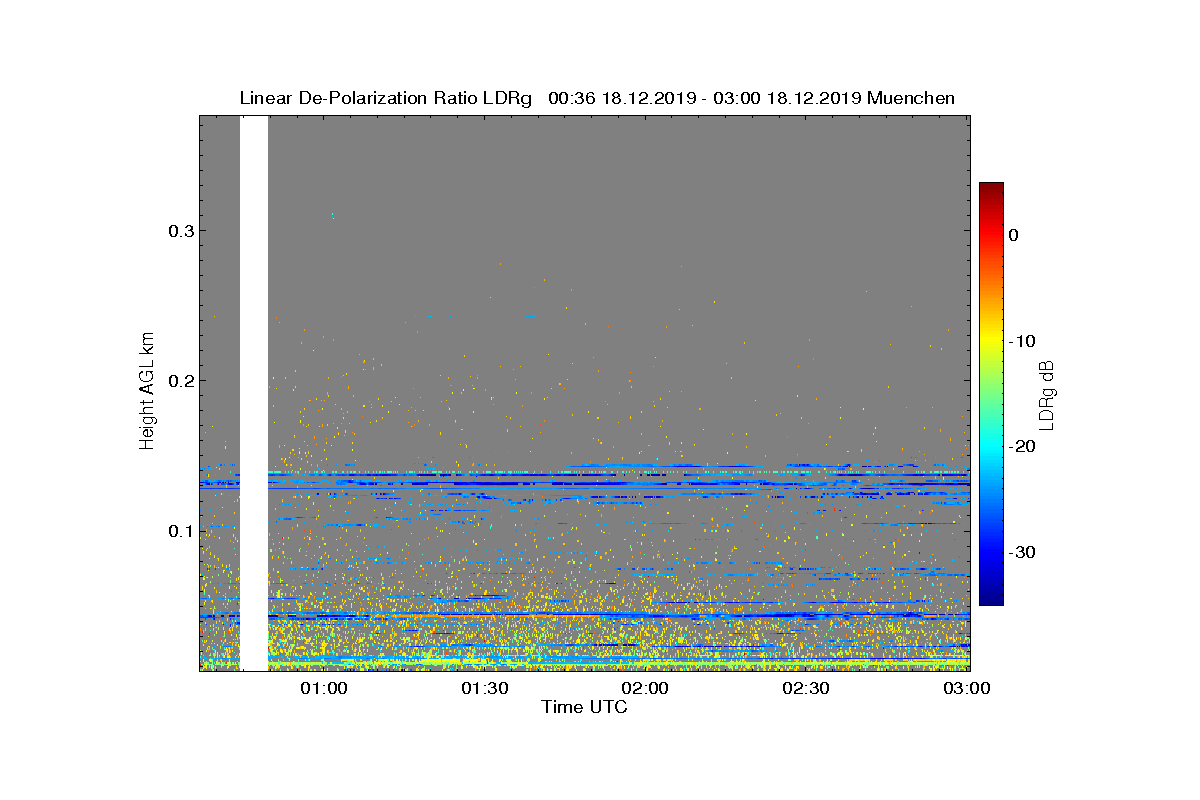The image size is (1200, 800).
Task: Click the 'LDRg dB' colorbar label
Action: click(1046, 394)
